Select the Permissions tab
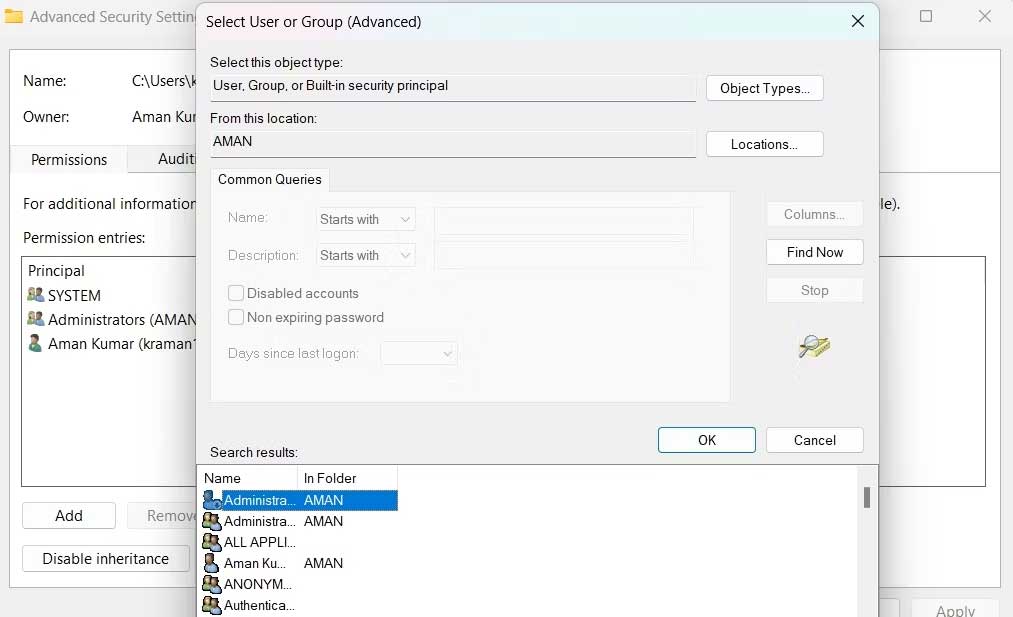 point(69,160)
